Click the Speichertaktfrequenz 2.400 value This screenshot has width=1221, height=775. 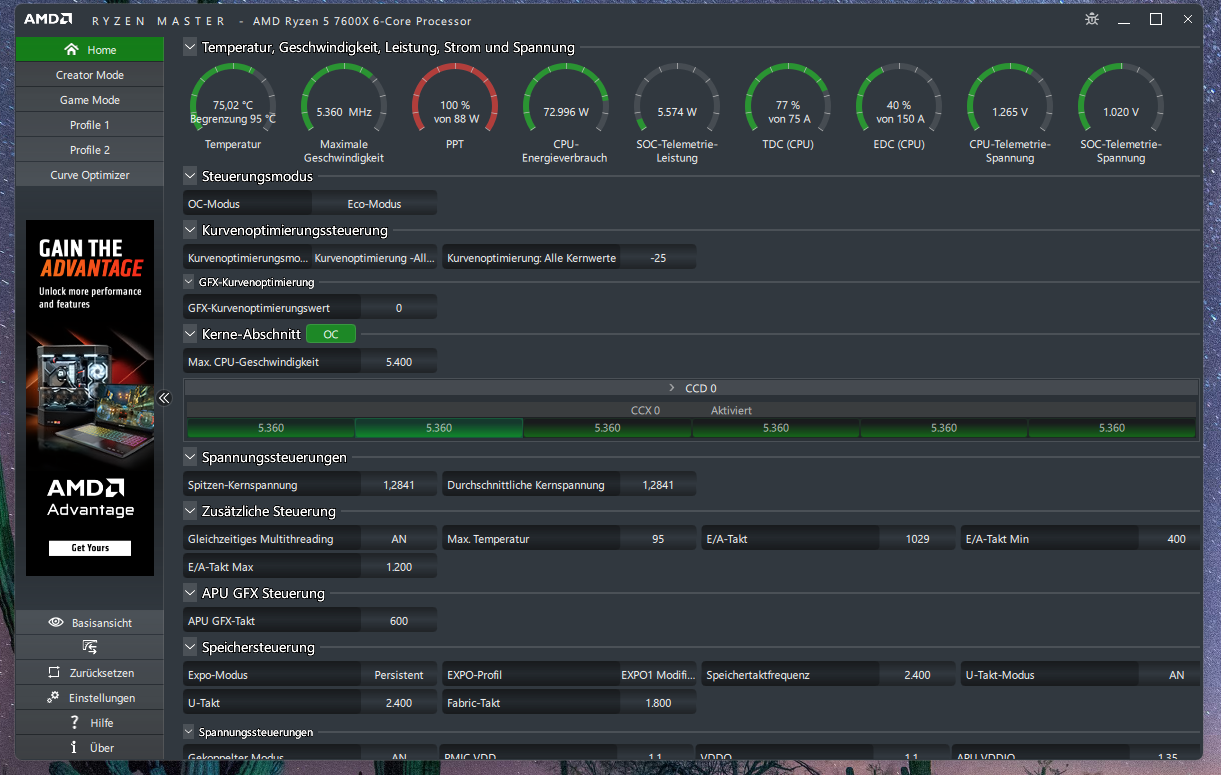(x=917, y=675)
